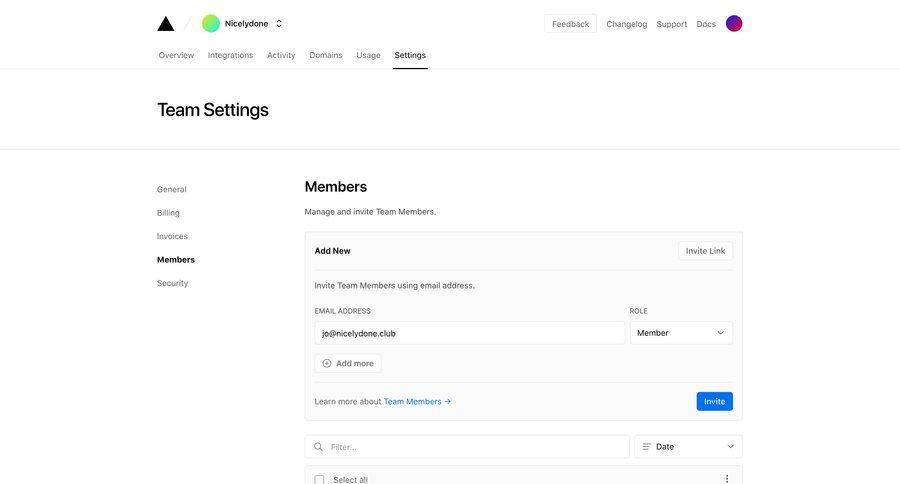The image size is (900, 484).
Task: Switch to the Domains tab
Action: pos(325,55)
